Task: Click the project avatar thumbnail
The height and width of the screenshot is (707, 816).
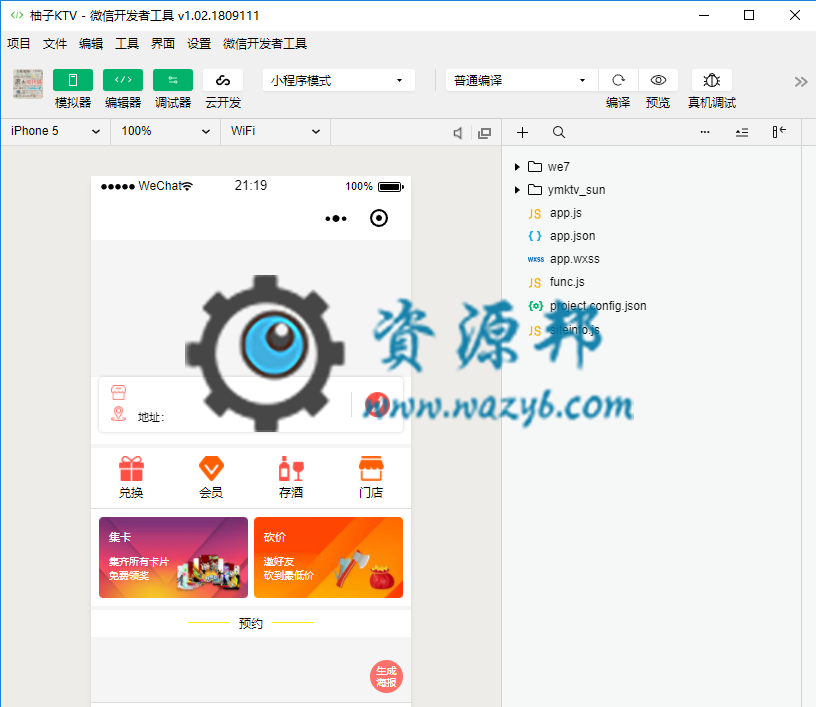Action: (x=28, y=84)
